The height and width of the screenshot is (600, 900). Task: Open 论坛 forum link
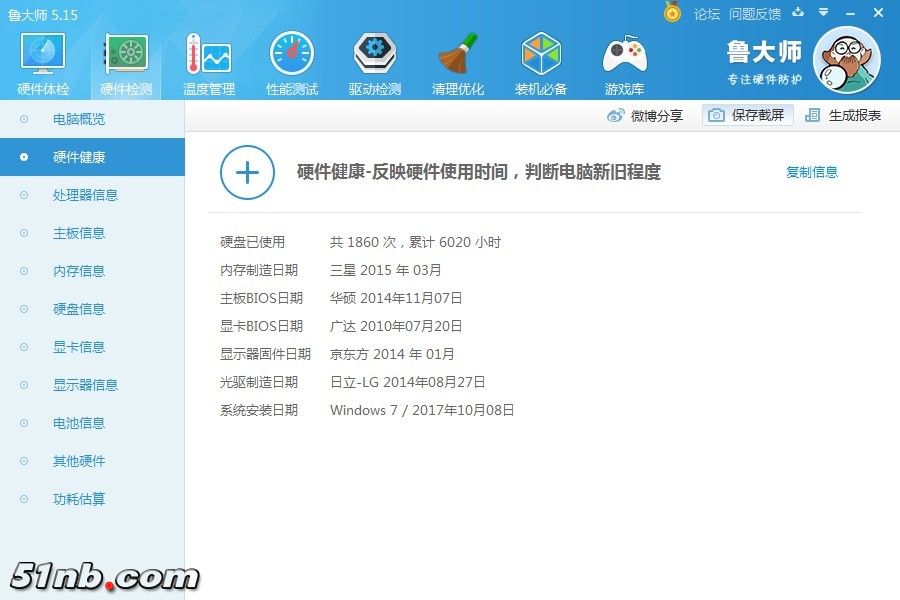707,14
